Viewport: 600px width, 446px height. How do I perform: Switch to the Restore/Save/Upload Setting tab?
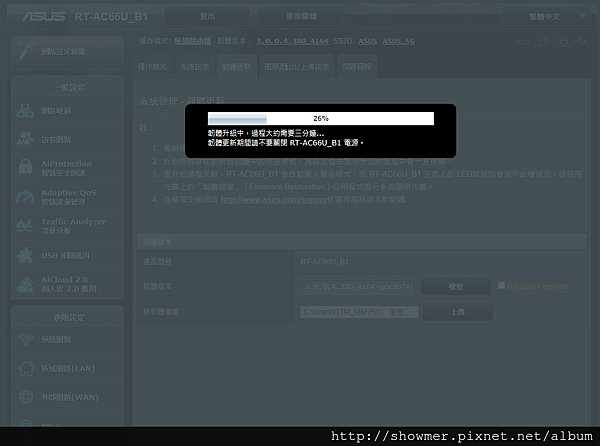click(297, 67)
